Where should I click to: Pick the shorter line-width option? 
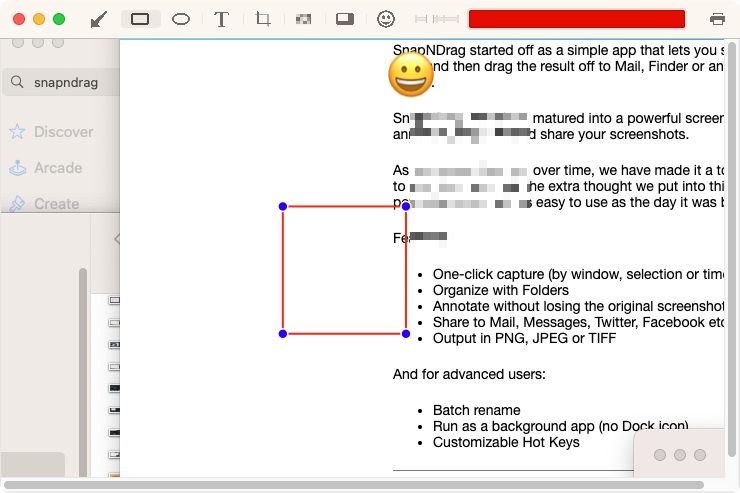420,19
